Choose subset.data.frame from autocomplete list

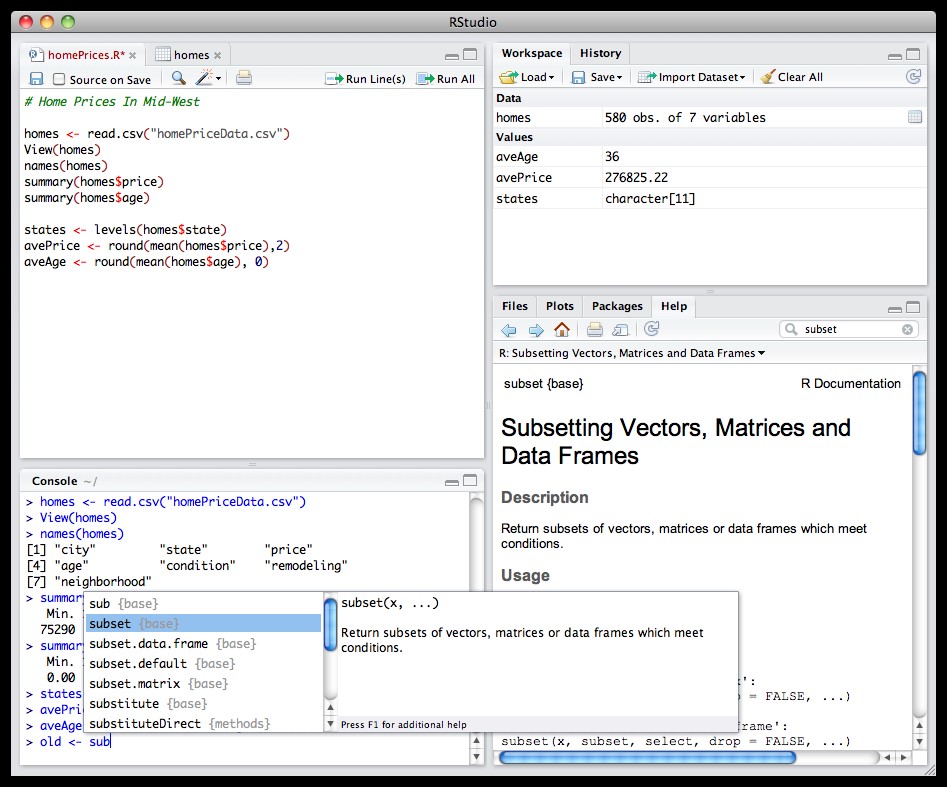204,644
